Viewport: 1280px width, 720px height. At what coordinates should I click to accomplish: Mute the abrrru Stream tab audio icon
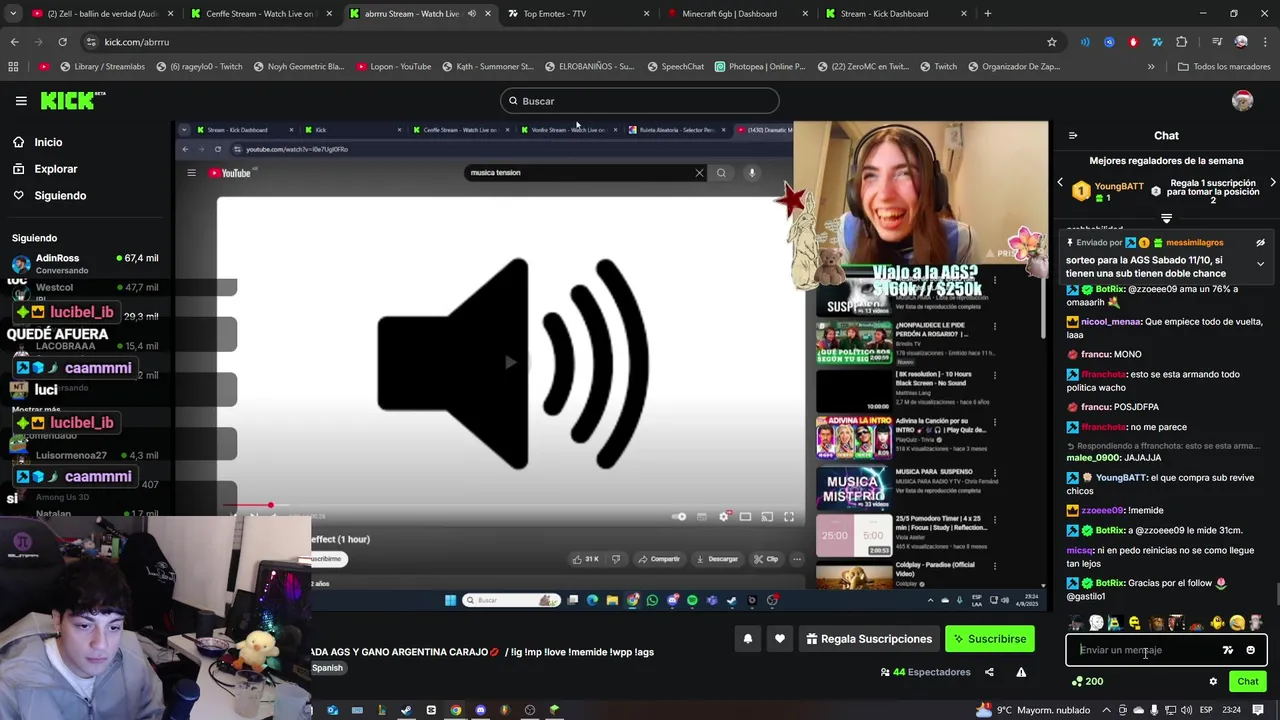coord(472,14)
